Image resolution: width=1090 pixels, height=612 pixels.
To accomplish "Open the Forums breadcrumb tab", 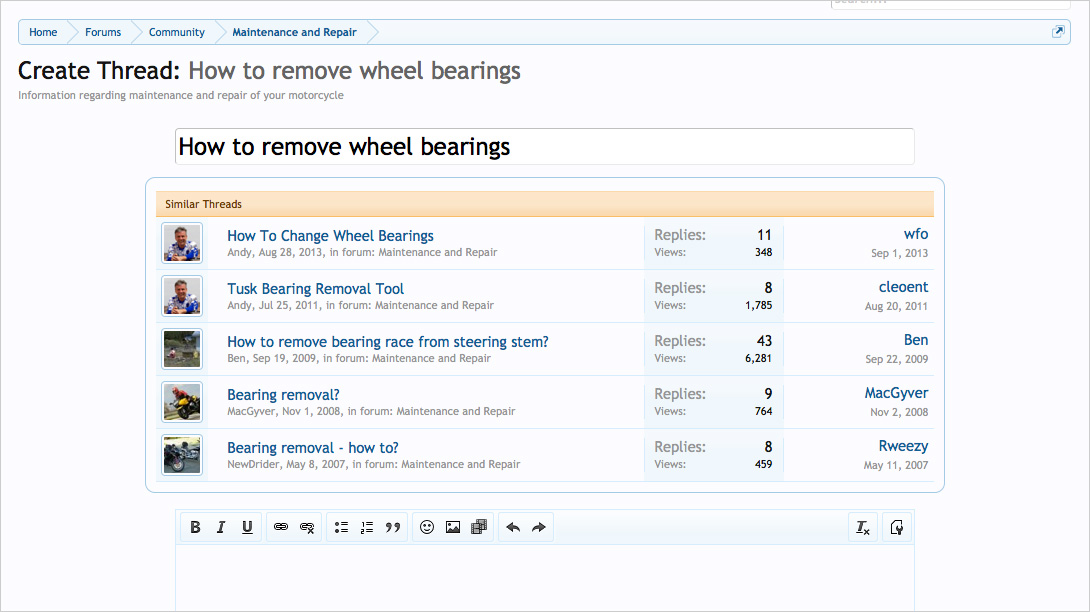I will point(103,32).
